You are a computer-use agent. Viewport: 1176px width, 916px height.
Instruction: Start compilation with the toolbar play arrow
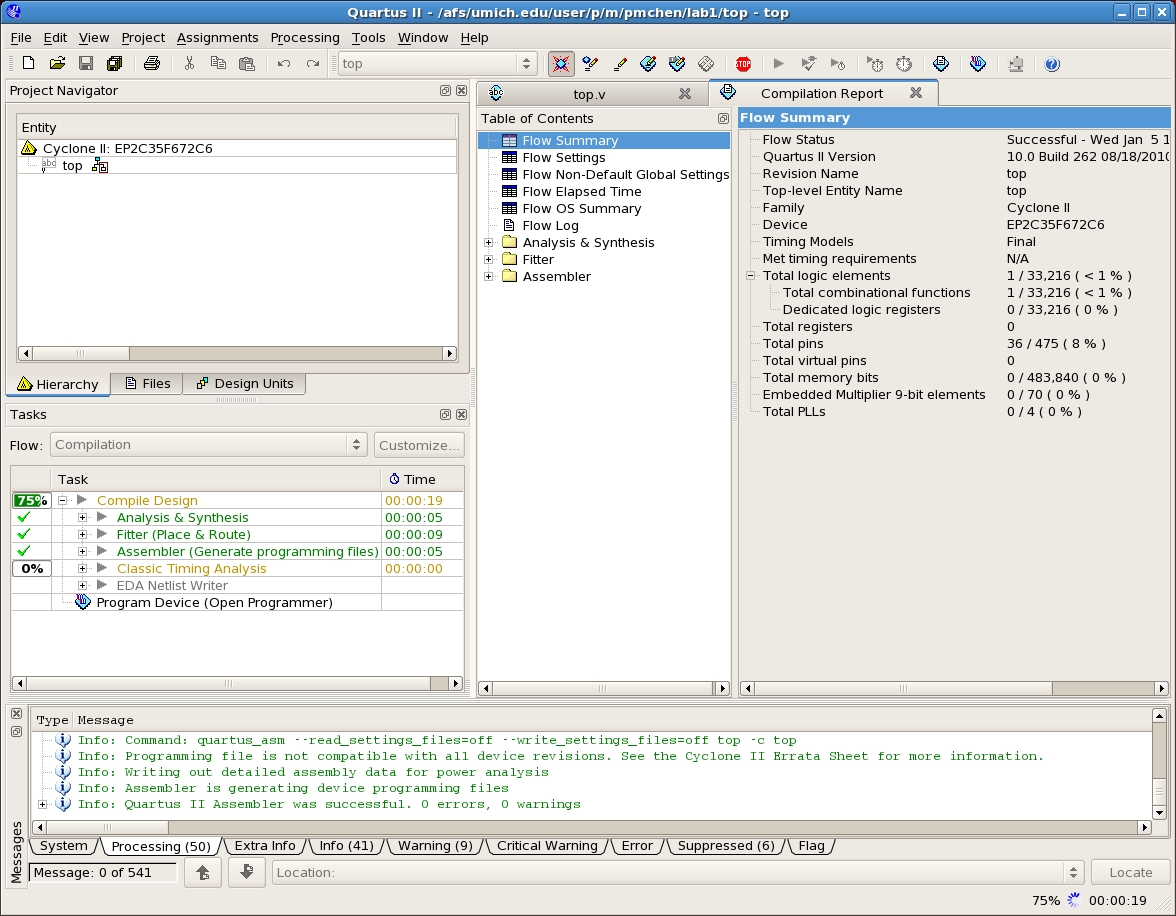click(778, 64)
